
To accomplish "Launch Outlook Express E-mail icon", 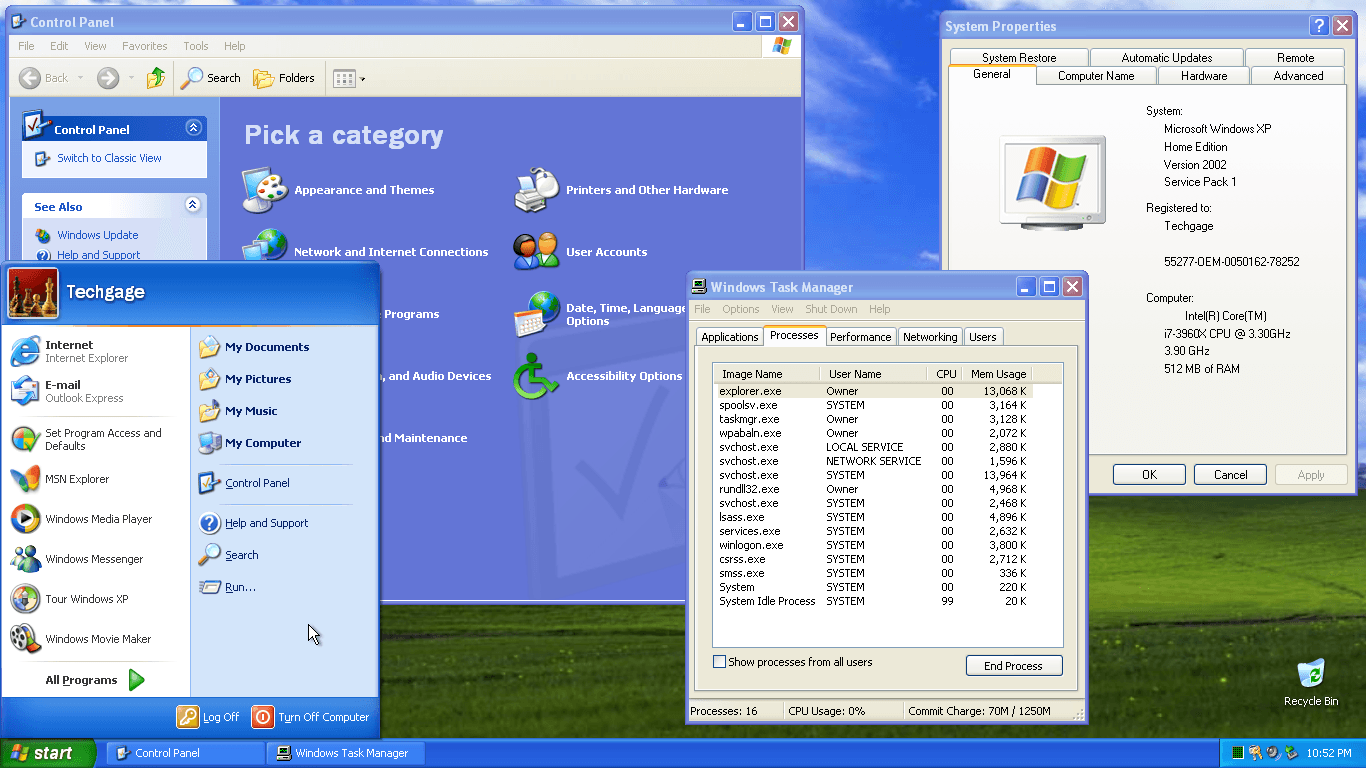I will pyautogui.click(x=25, y=391).
